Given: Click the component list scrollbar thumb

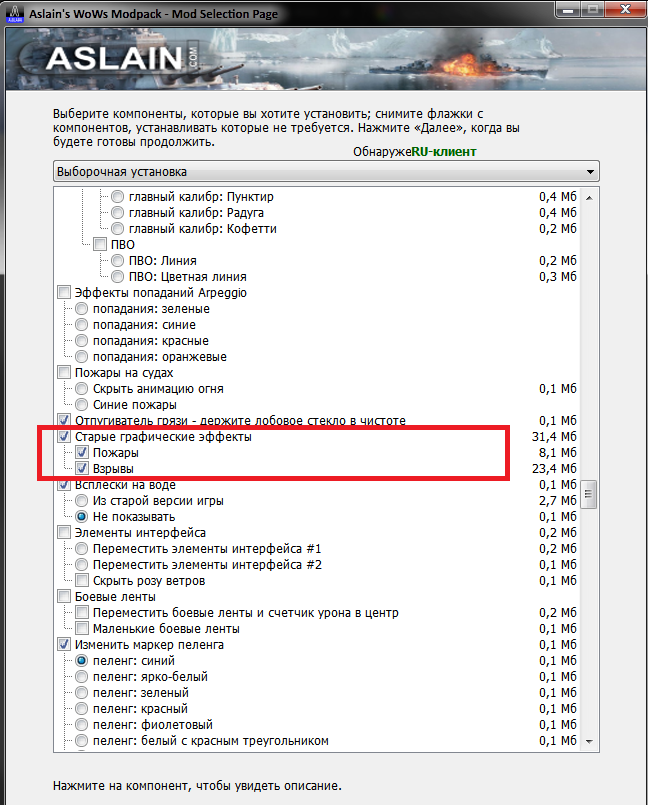Looking at the screenshot, I should [589, 494].
